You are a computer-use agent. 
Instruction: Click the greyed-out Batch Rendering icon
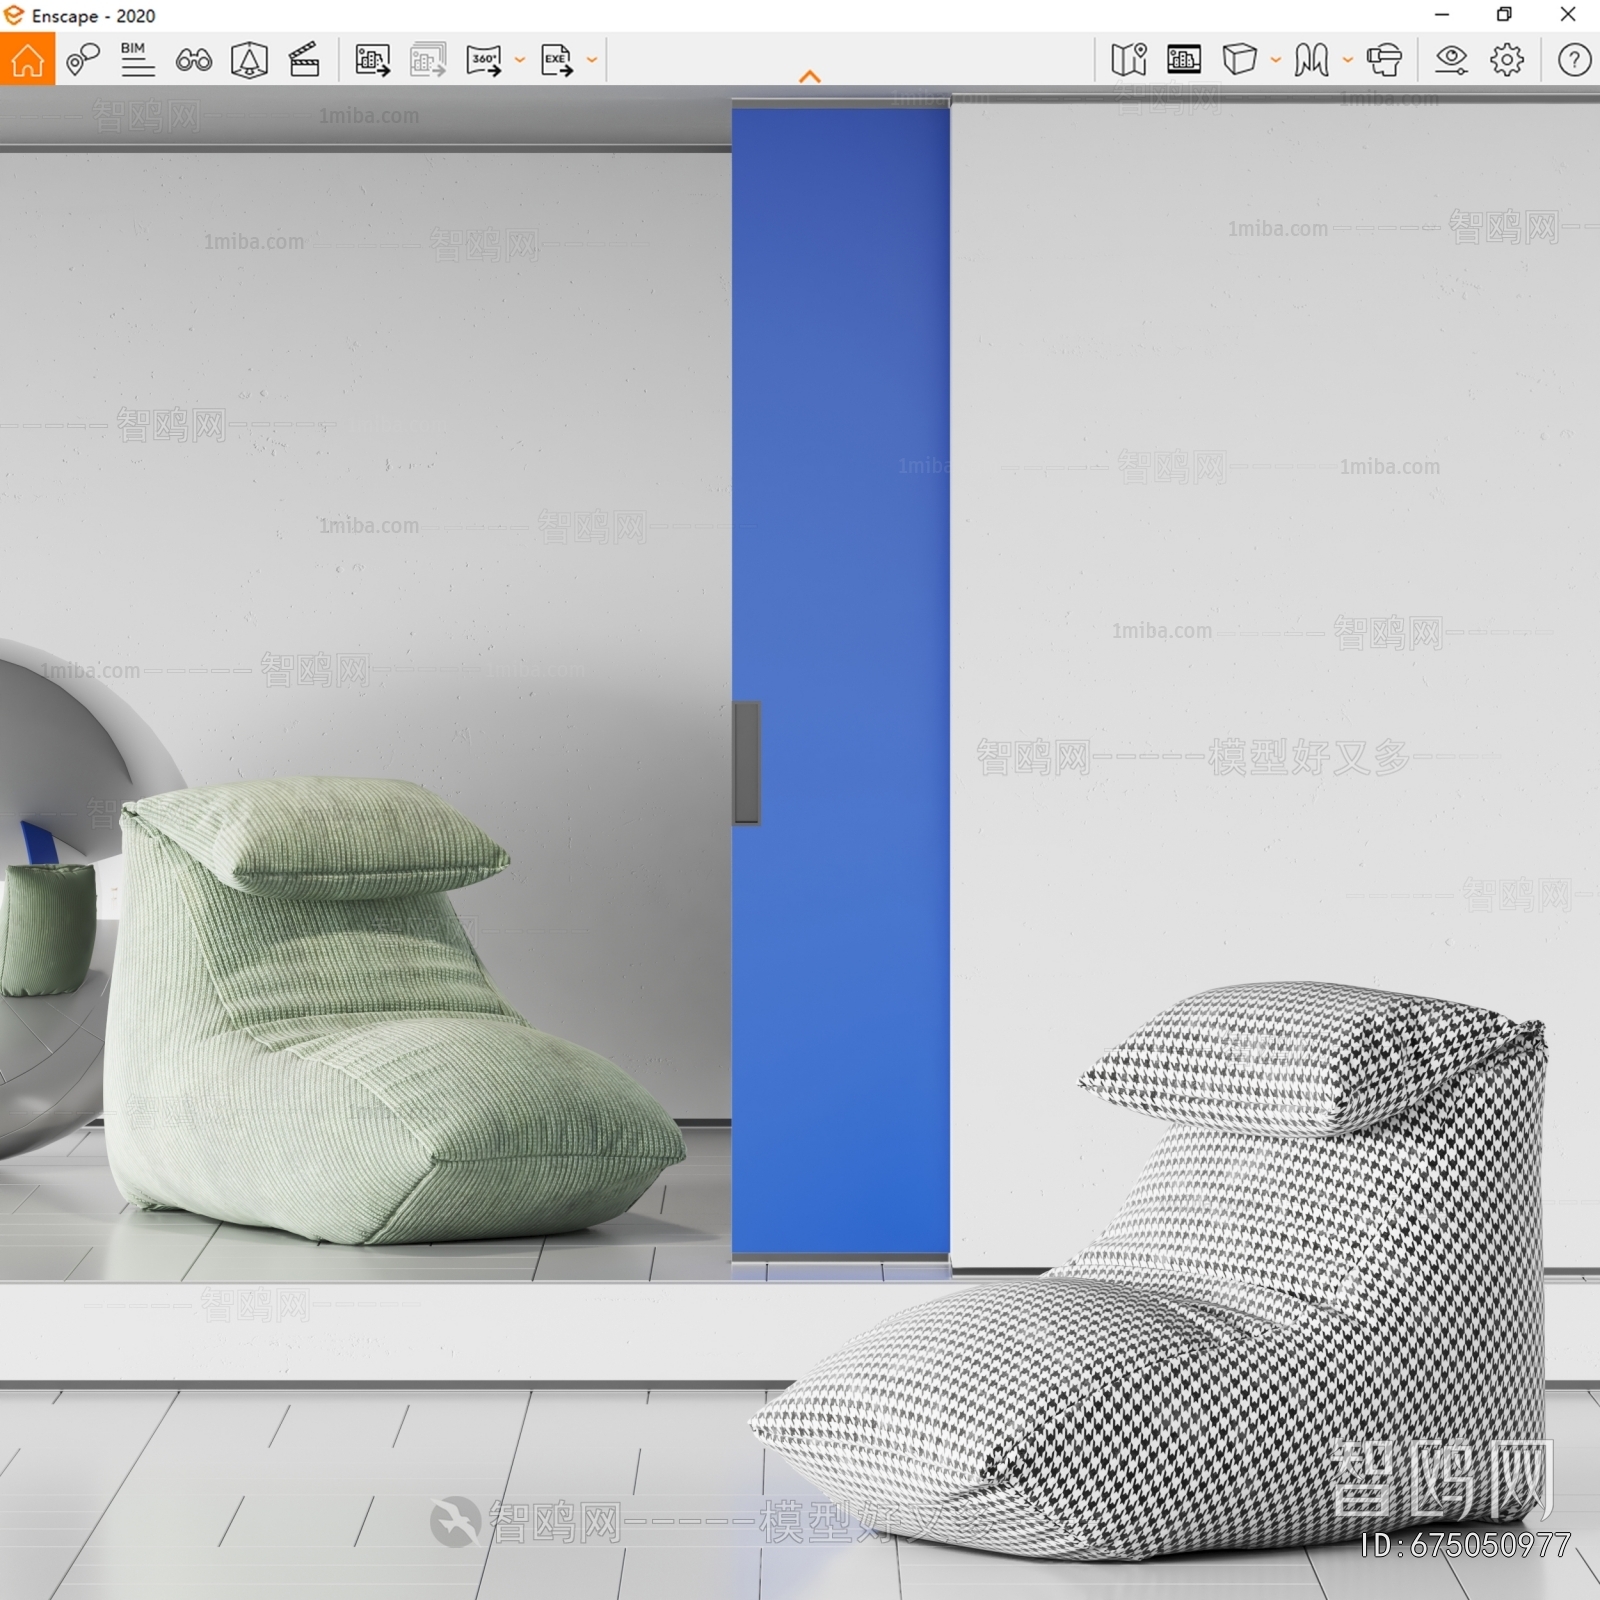[428, 60]
